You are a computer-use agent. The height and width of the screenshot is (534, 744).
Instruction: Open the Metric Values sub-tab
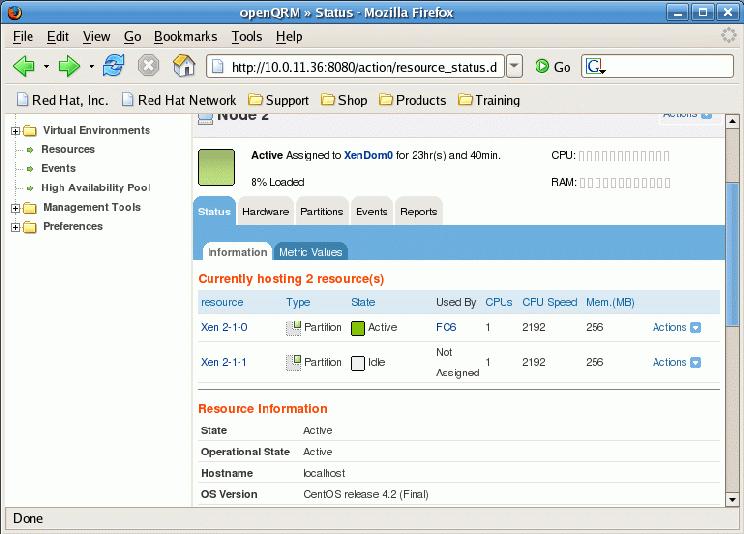310,252
